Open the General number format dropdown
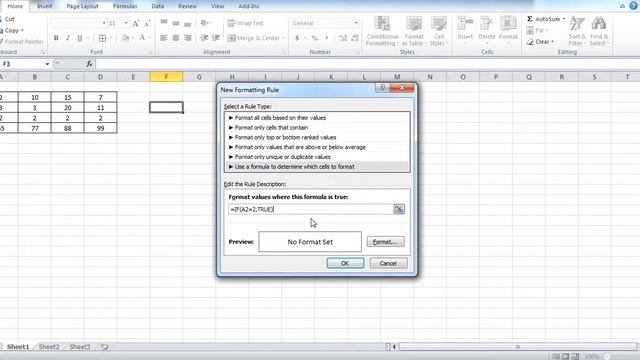 point(356,23)
